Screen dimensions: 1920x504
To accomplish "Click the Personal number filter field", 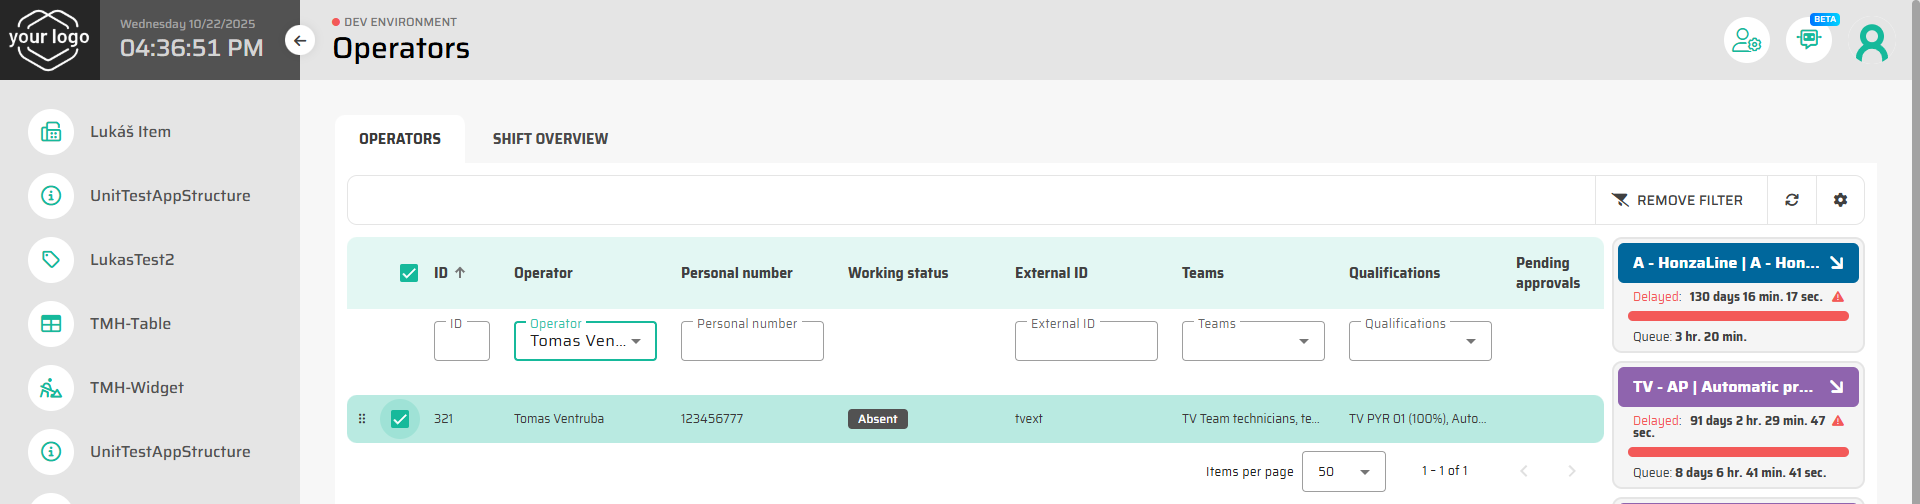I will 752,342.
